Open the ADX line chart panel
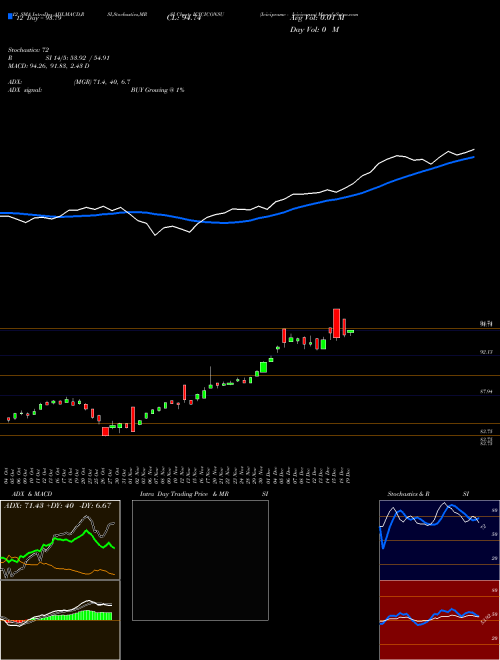This screenshot has height=660, width=500. 60,540
